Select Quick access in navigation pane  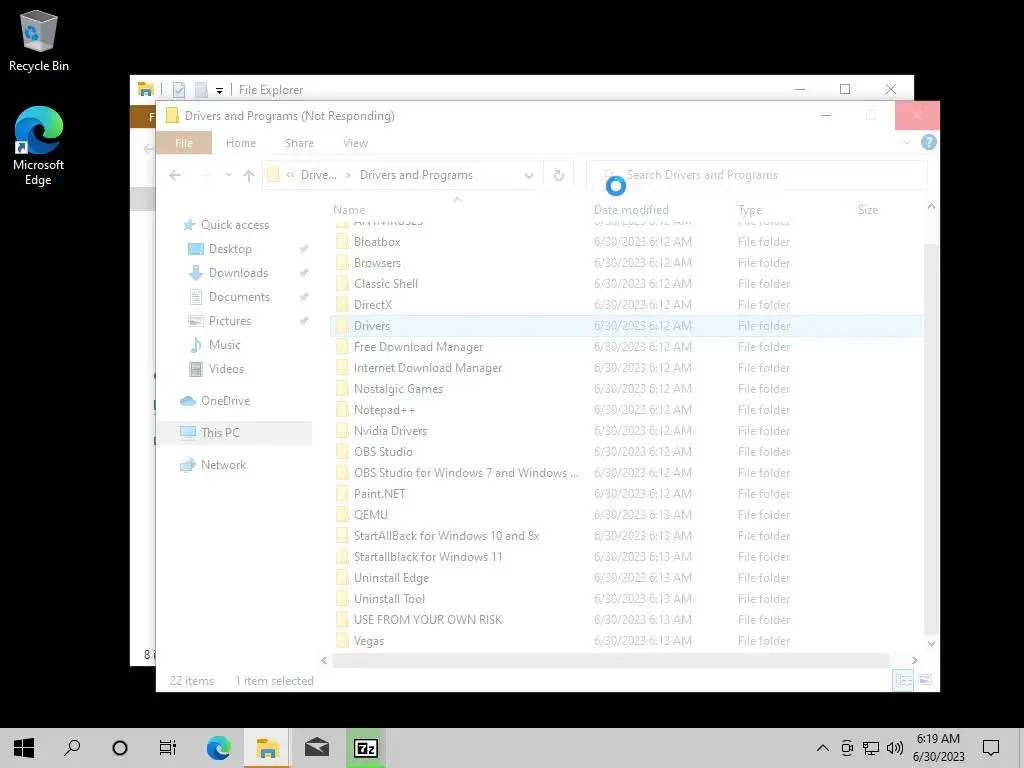click(x=234, y=225)
